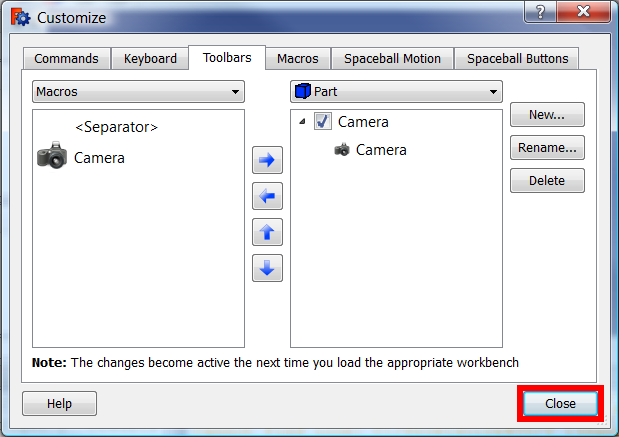The height and width of the screenshot is (437, 619).
Task: Click the blue Part cube icon in the dropdown
Action: click(303, 91)
